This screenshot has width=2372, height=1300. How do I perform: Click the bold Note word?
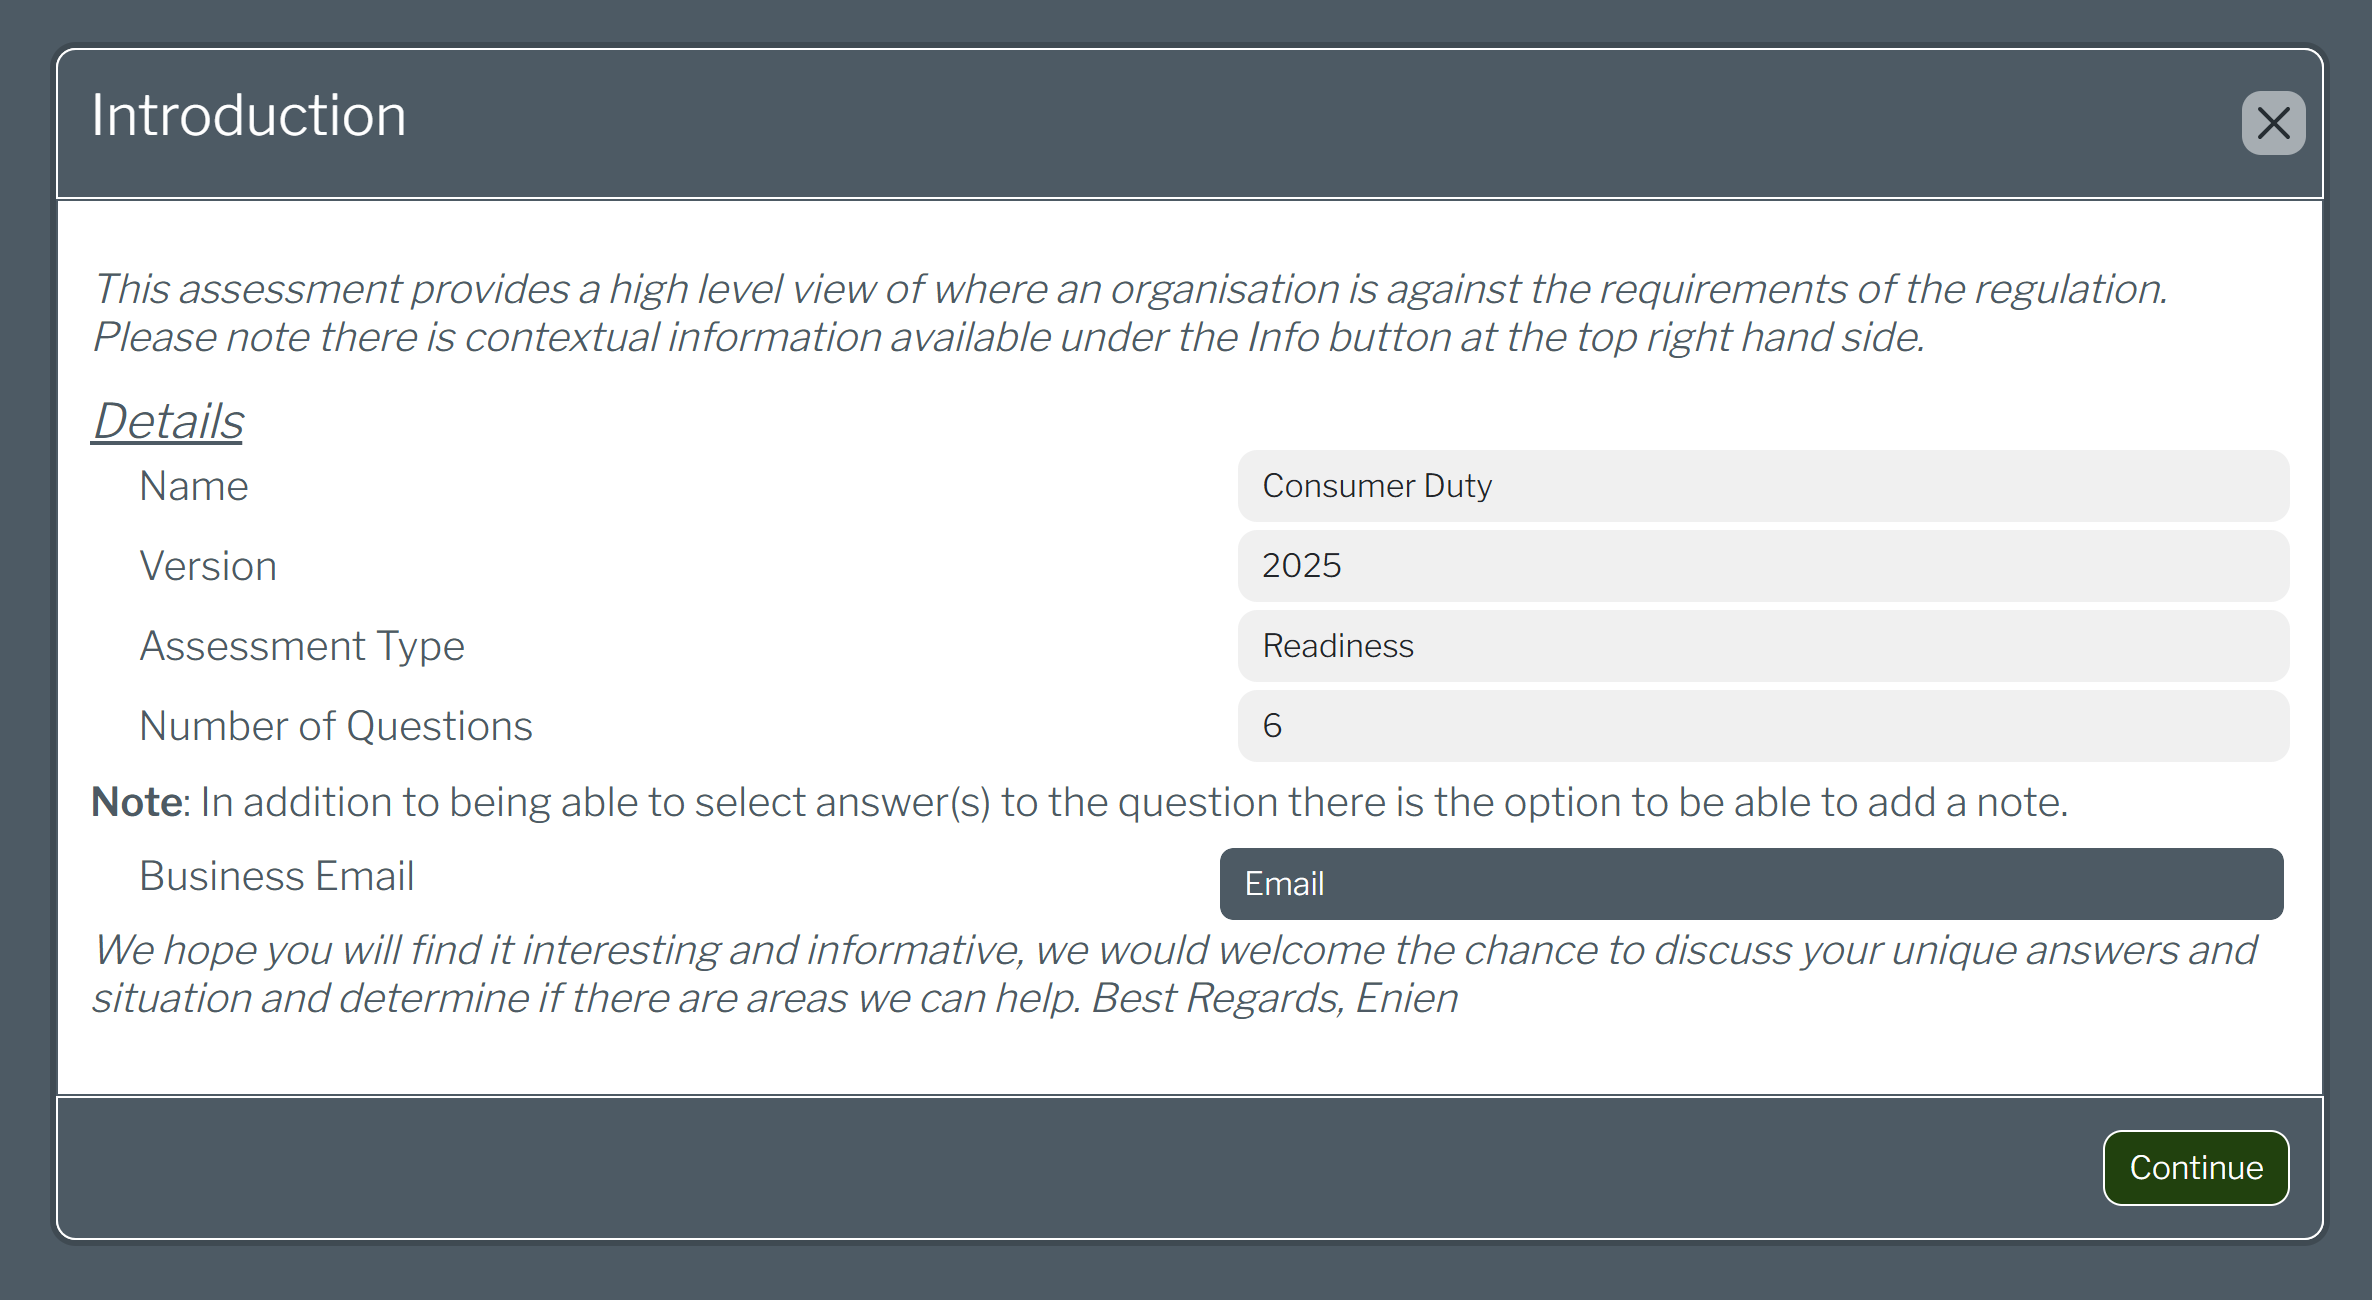(x=137, y=802)
